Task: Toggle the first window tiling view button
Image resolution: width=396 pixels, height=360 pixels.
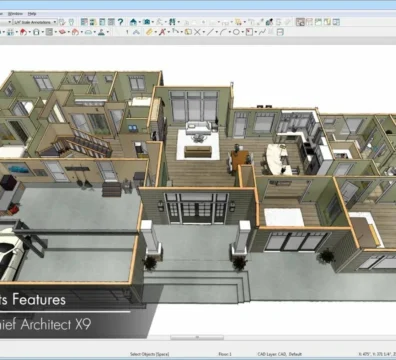Action: (300, 22)
